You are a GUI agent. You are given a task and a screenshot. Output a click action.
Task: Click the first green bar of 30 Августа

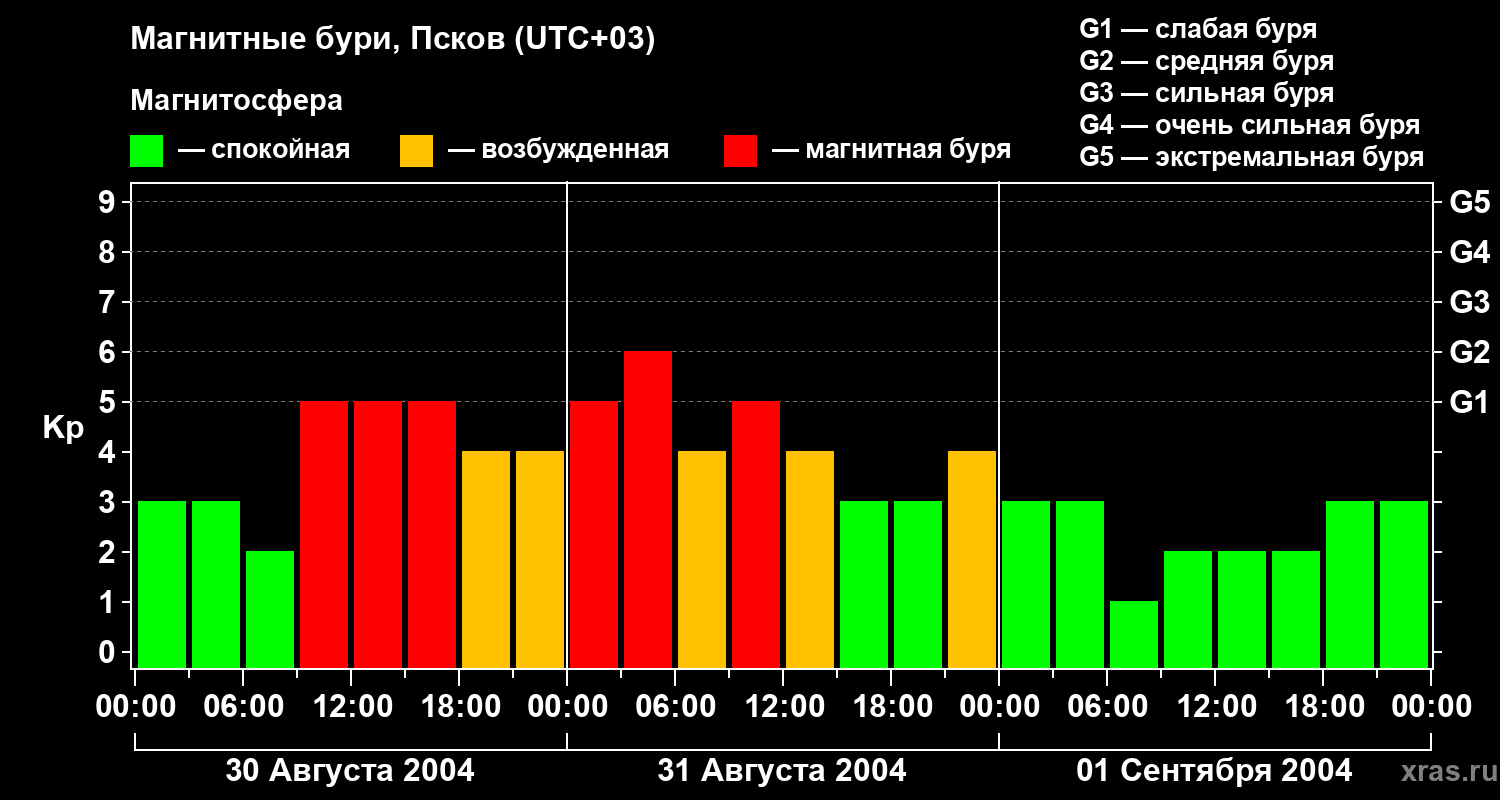point(162,585)
